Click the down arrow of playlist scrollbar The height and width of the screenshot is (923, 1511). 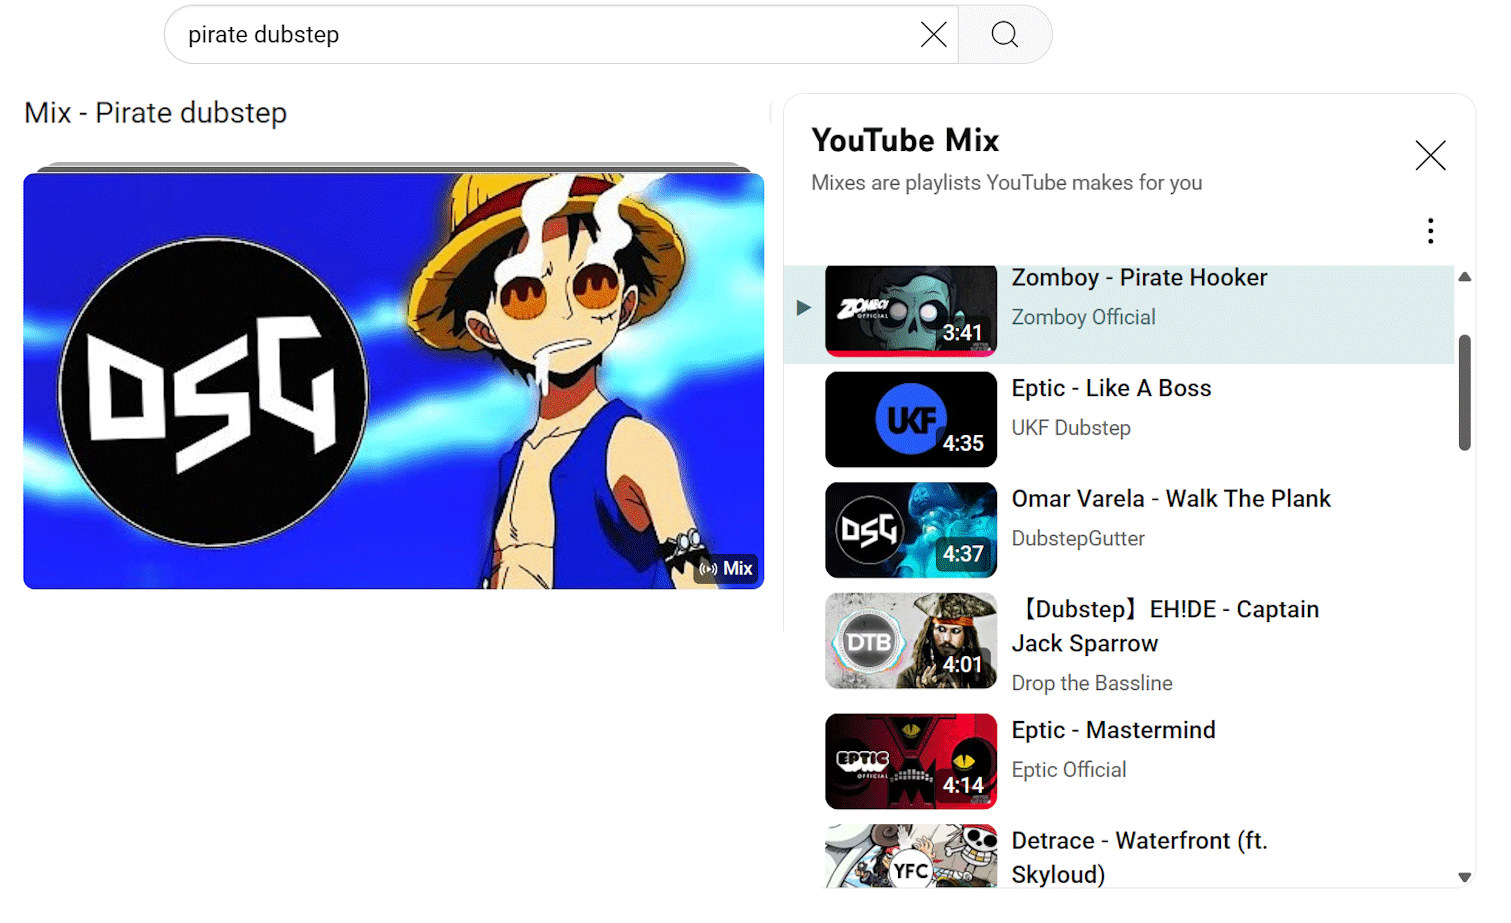(1464, 877)
